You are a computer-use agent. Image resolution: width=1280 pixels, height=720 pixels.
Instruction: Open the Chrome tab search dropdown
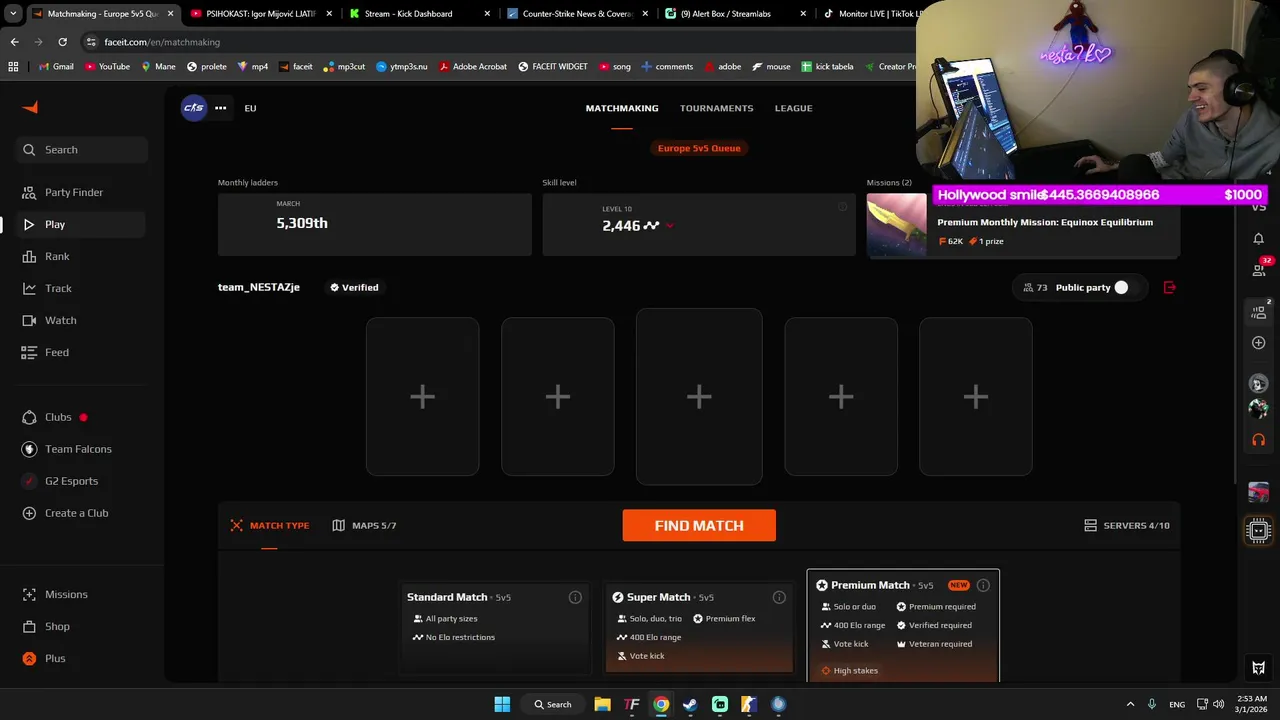point(13,14)
